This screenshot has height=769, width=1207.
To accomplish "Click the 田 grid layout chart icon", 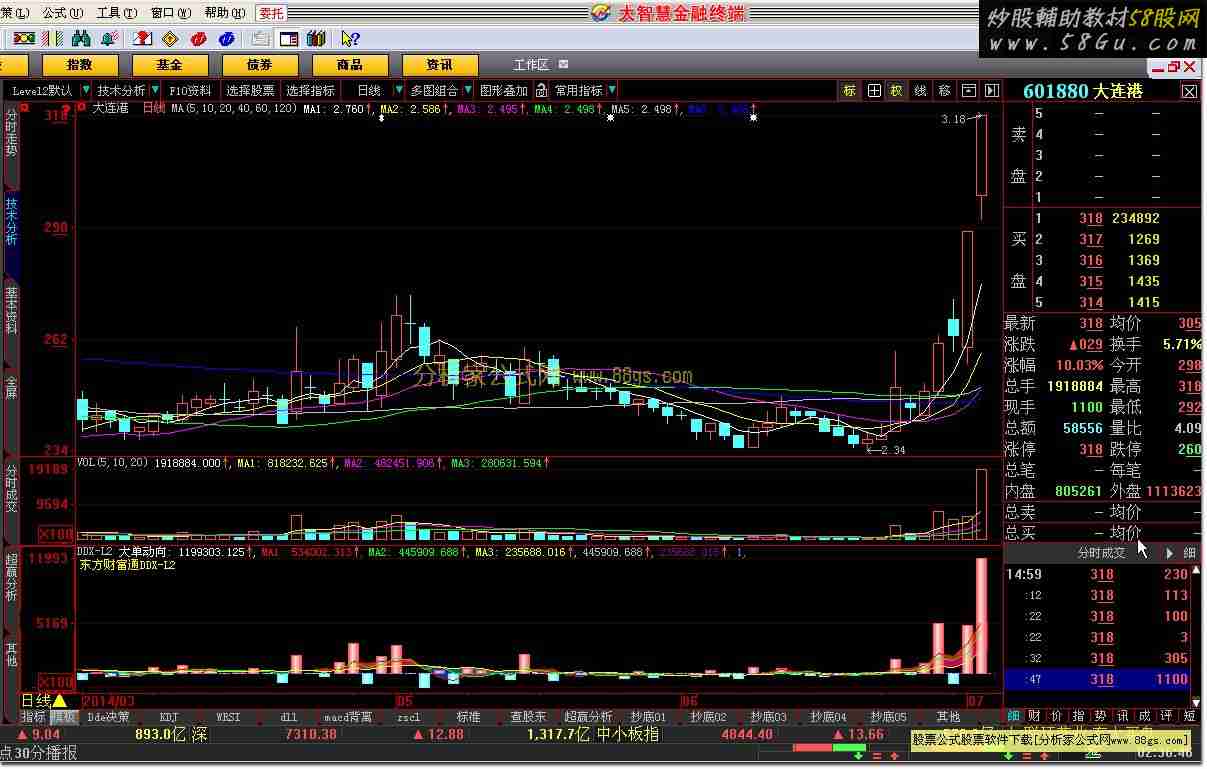I will pos(874,90).
